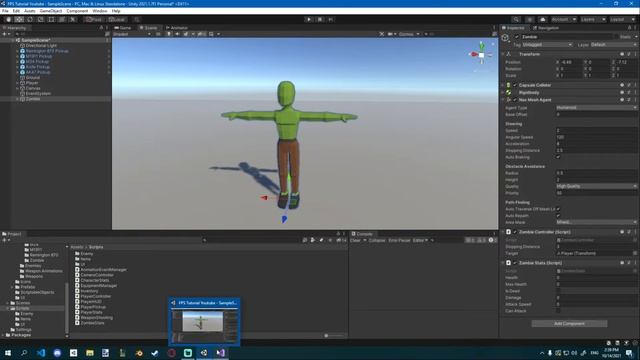Open the Transform component options menu icon
Image resolution: width=640 pixels, height=360 pixels.
635,54
